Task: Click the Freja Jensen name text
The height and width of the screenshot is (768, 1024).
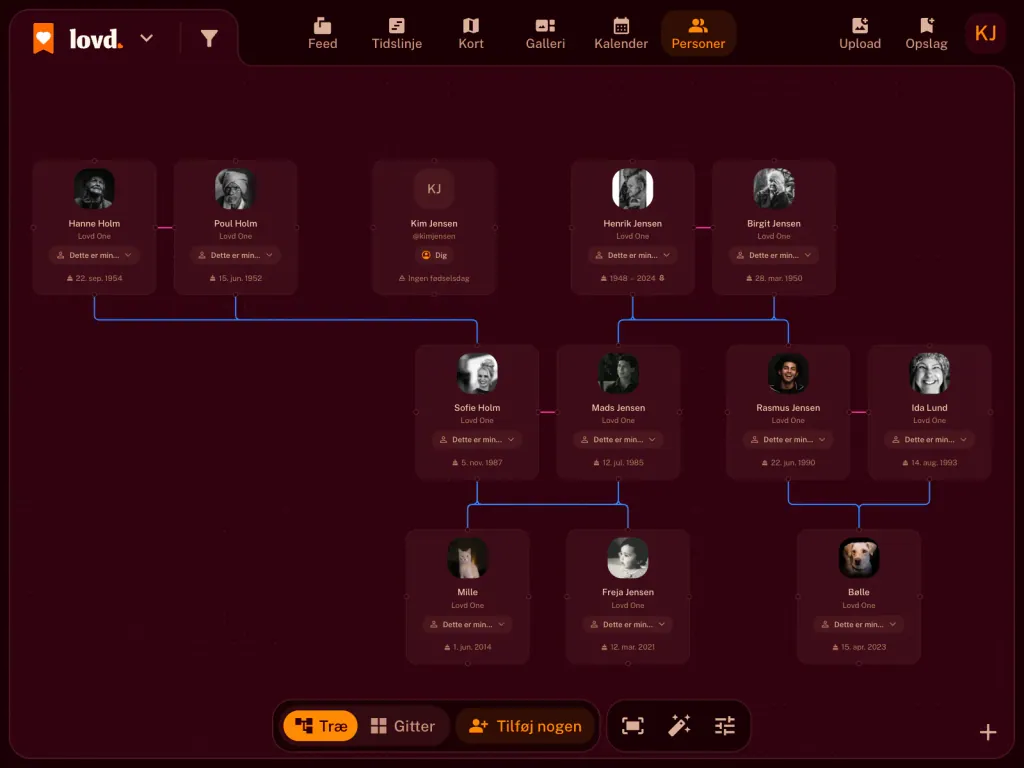Action: click(628, 592)
